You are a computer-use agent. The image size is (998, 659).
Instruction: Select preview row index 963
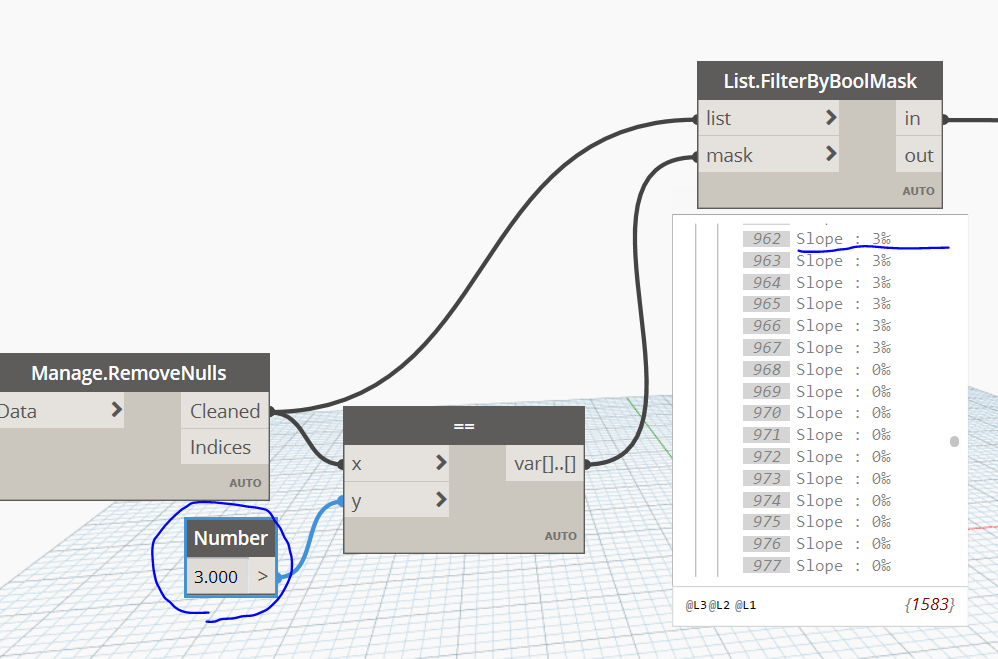(x=766, y=260)
